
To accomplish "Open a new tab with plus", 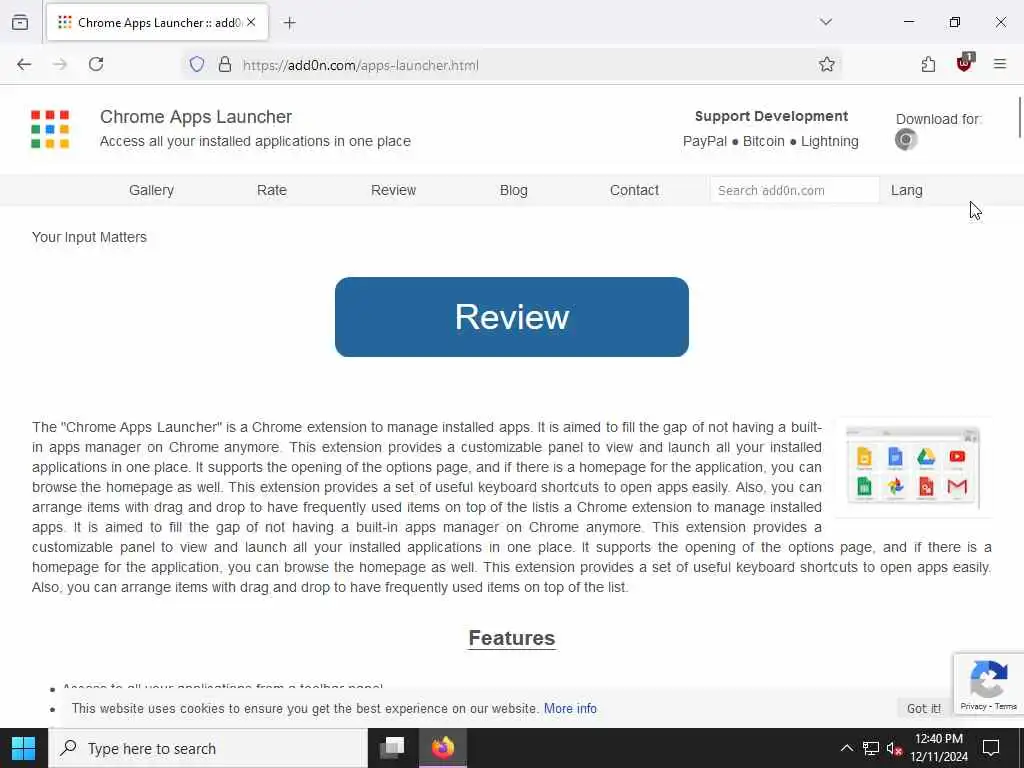I will click(x=289, y=23).
